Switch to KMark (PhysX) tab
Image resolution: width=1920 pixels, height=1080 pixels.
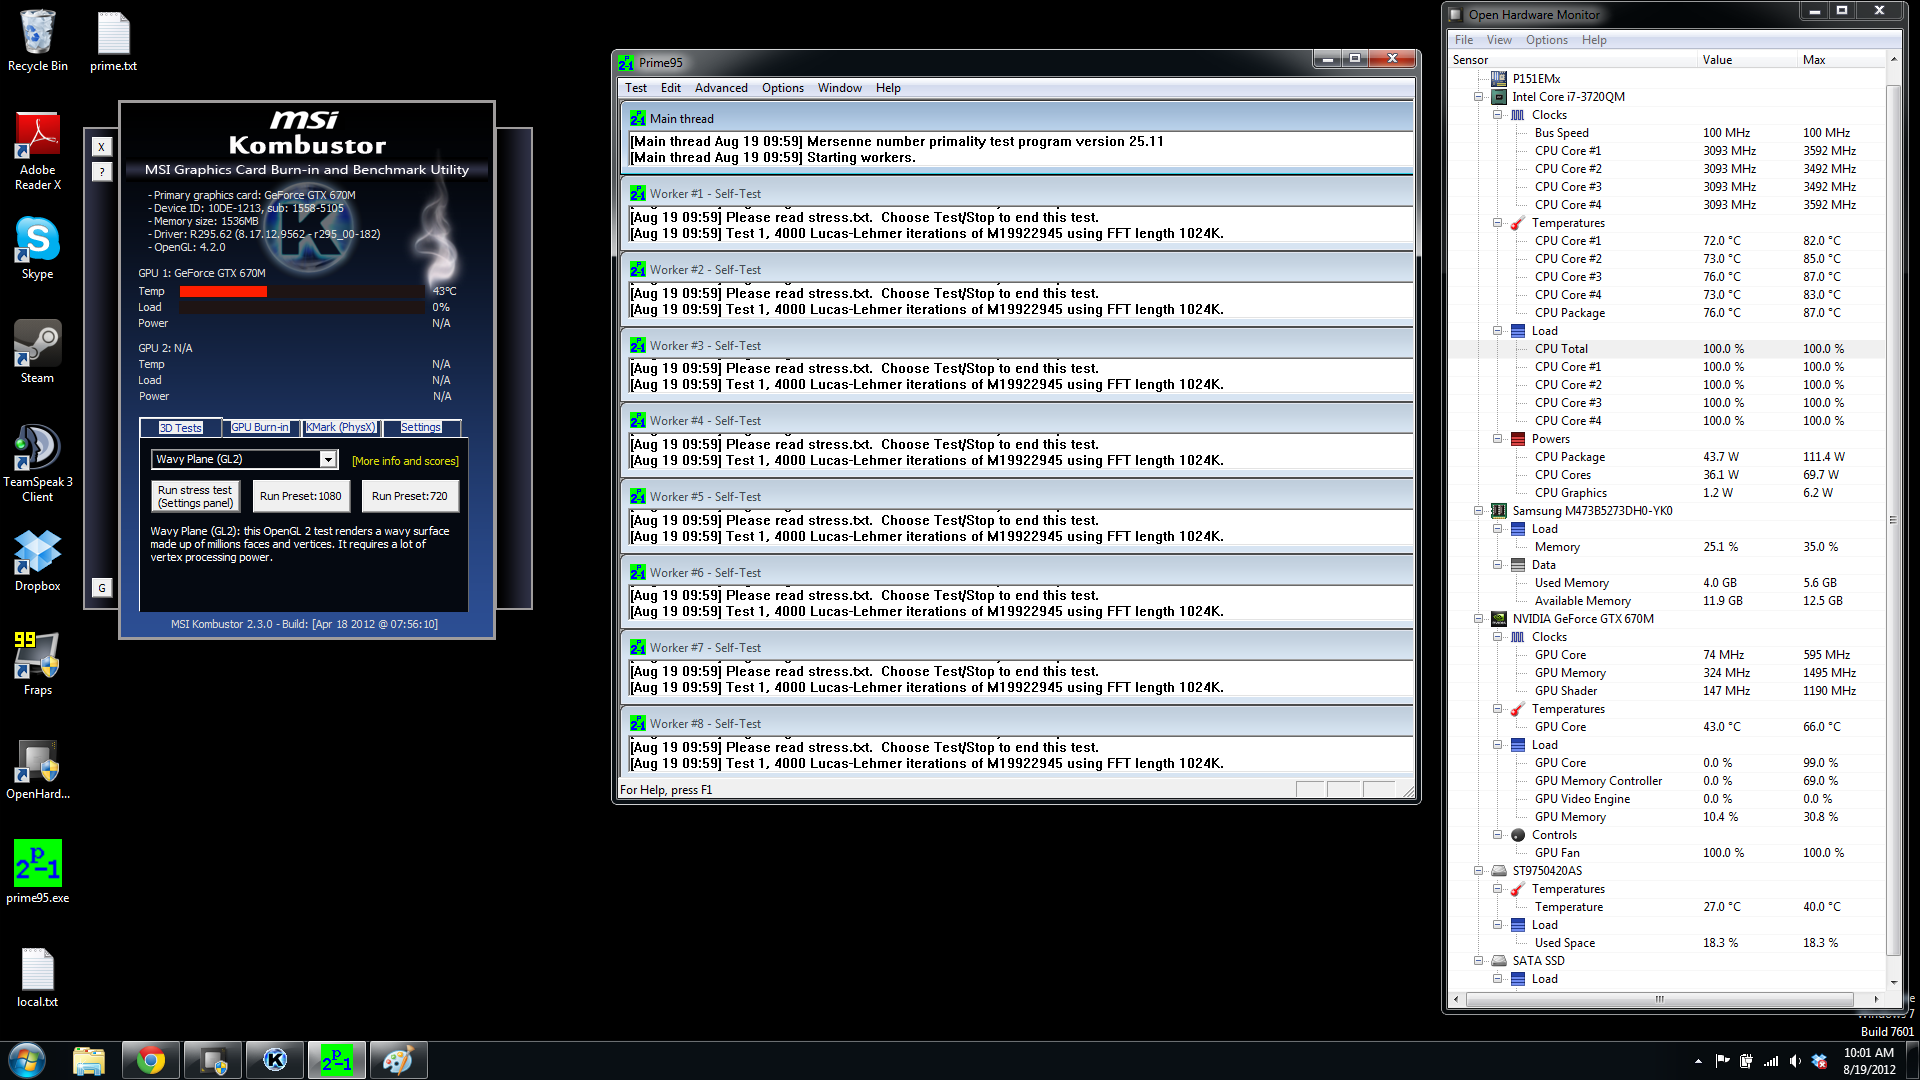[341, 427]
